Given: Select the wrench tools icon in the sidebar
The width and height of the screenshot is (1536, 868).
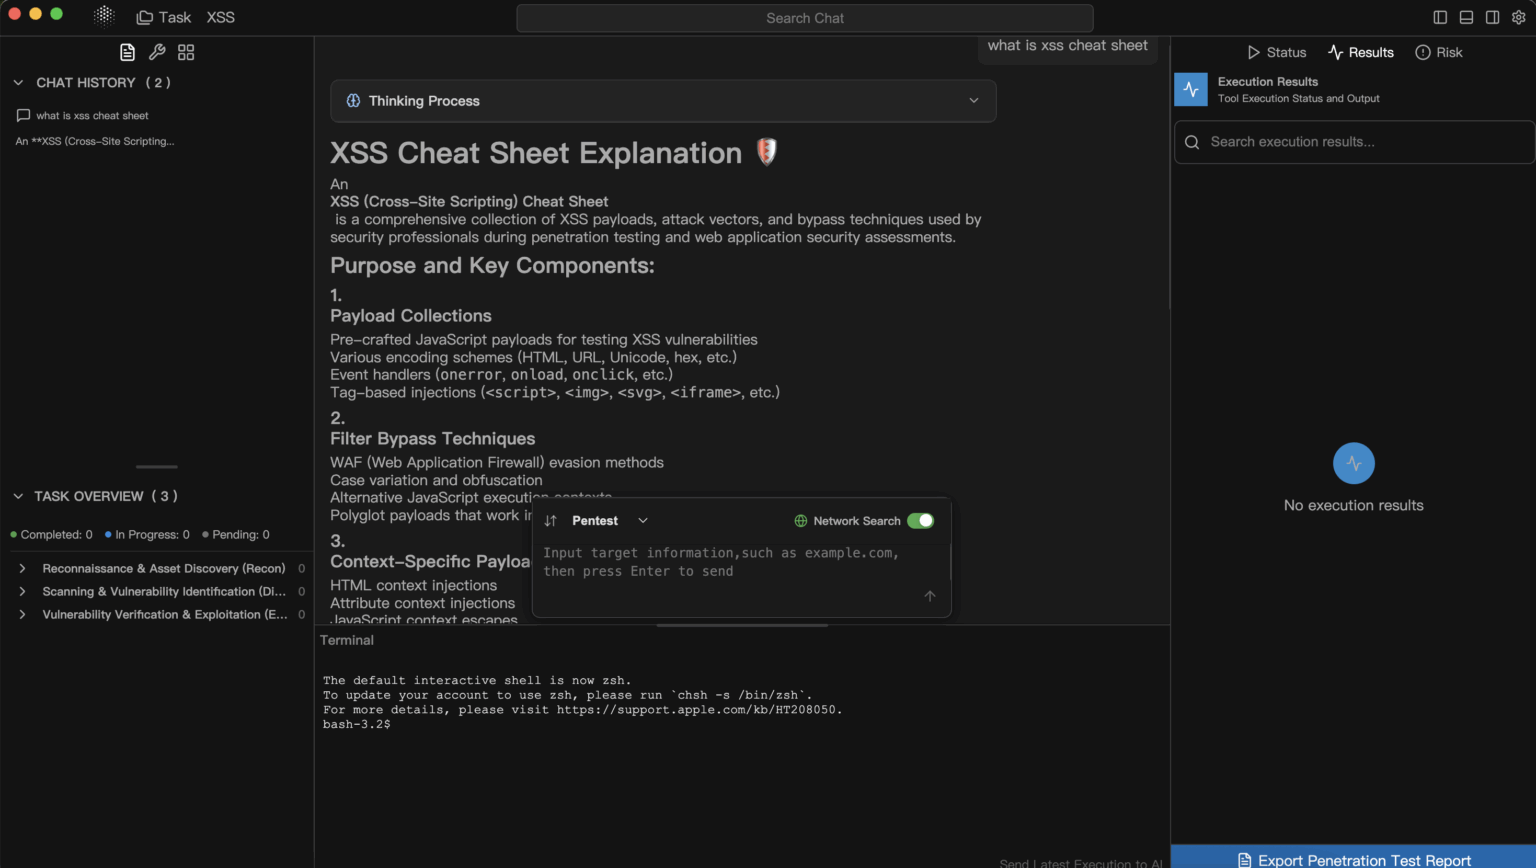Looking at the screenshot, I should [156, 51].
